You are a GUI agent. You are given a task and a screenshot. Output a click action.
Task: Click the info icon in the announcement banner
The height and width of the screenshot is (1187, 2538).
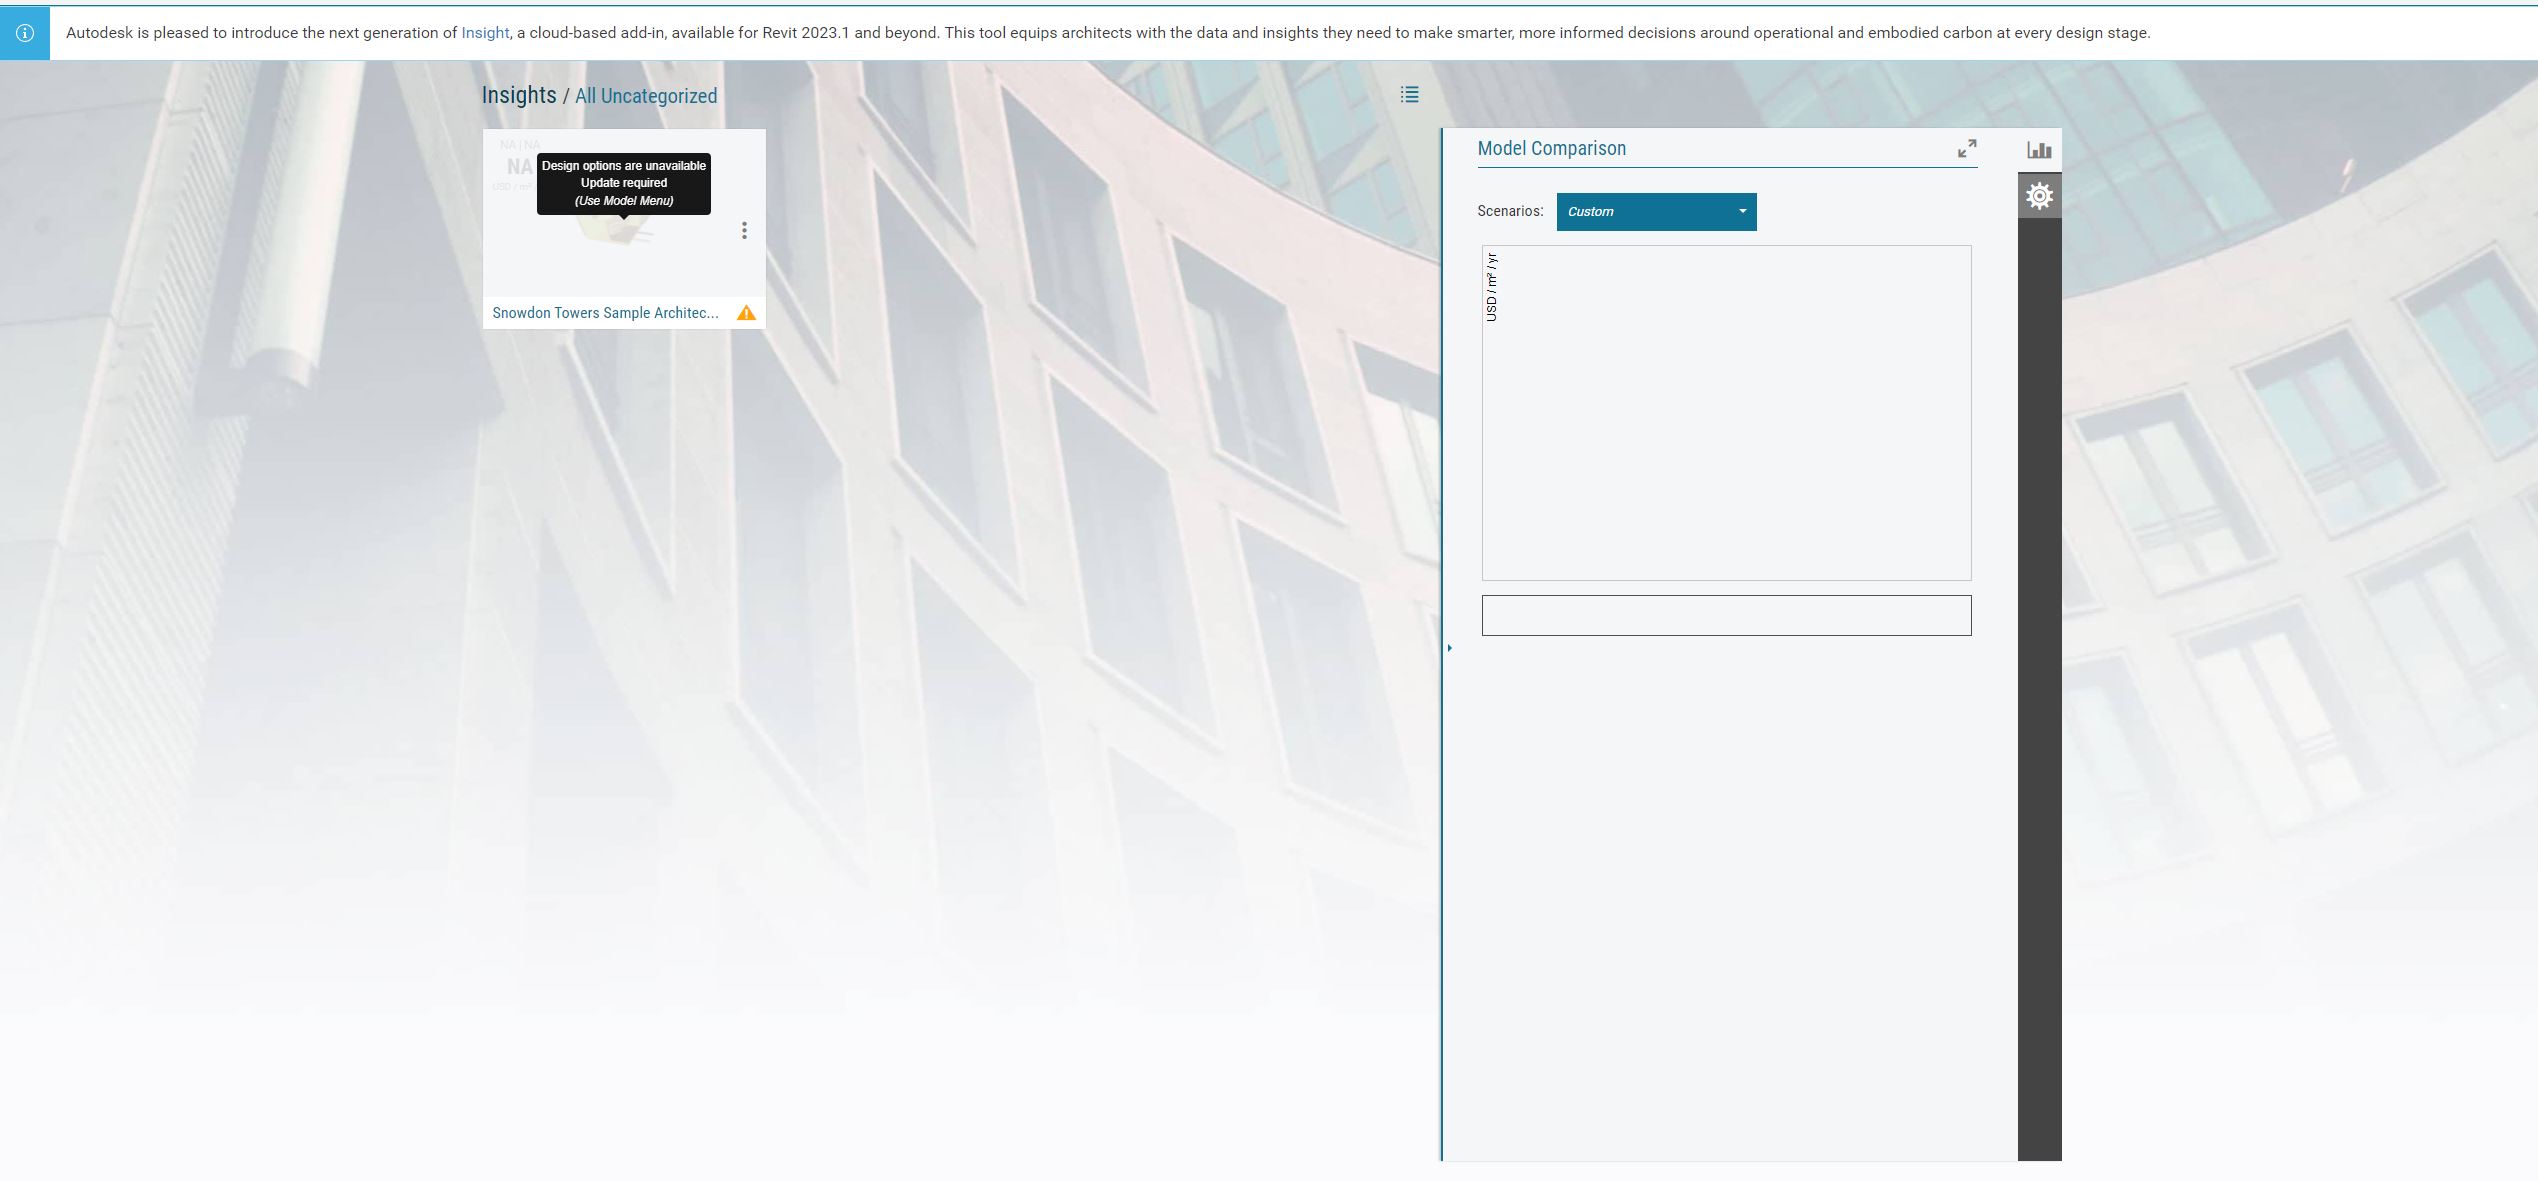tap(25, 33)
